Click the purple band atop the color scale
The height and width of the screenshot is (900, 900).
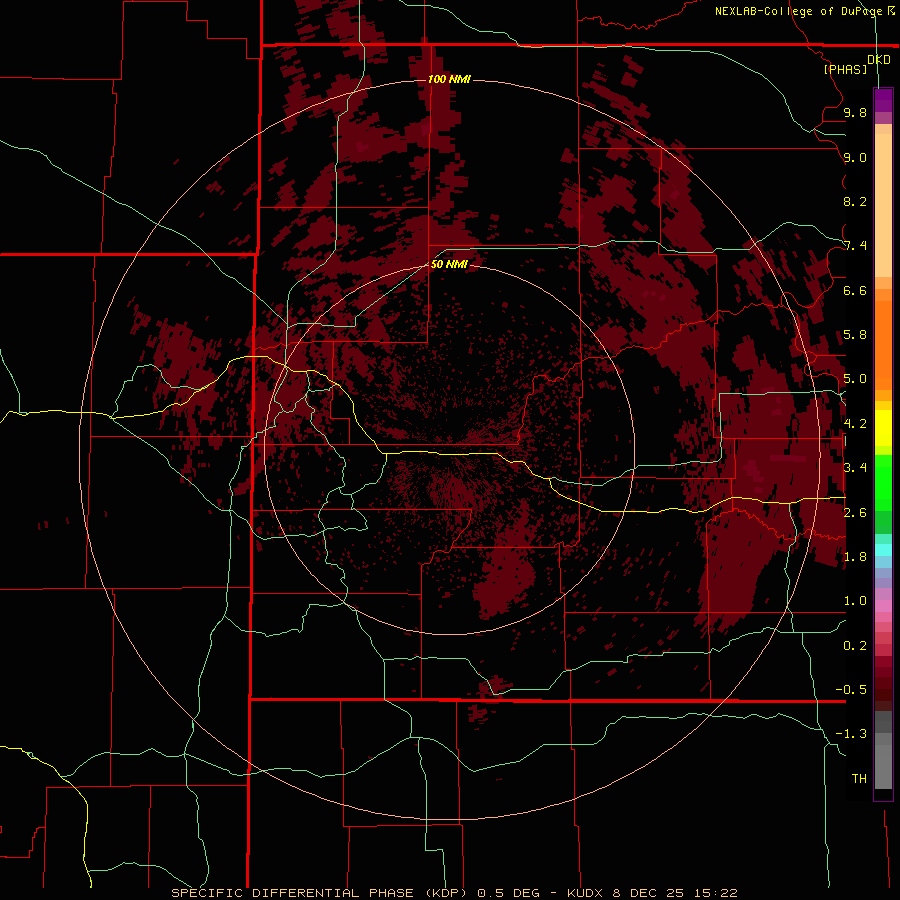(883, 100)
